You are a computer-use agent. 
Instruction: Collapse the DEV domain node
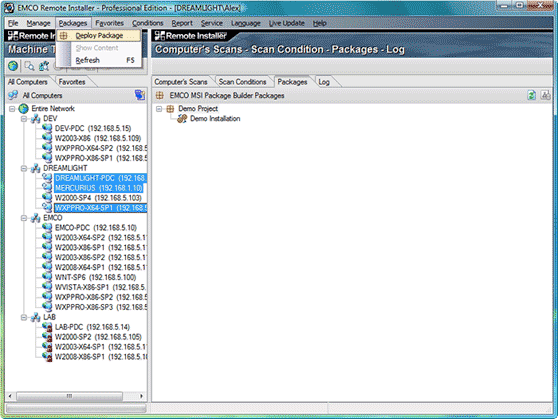(24, 119)
